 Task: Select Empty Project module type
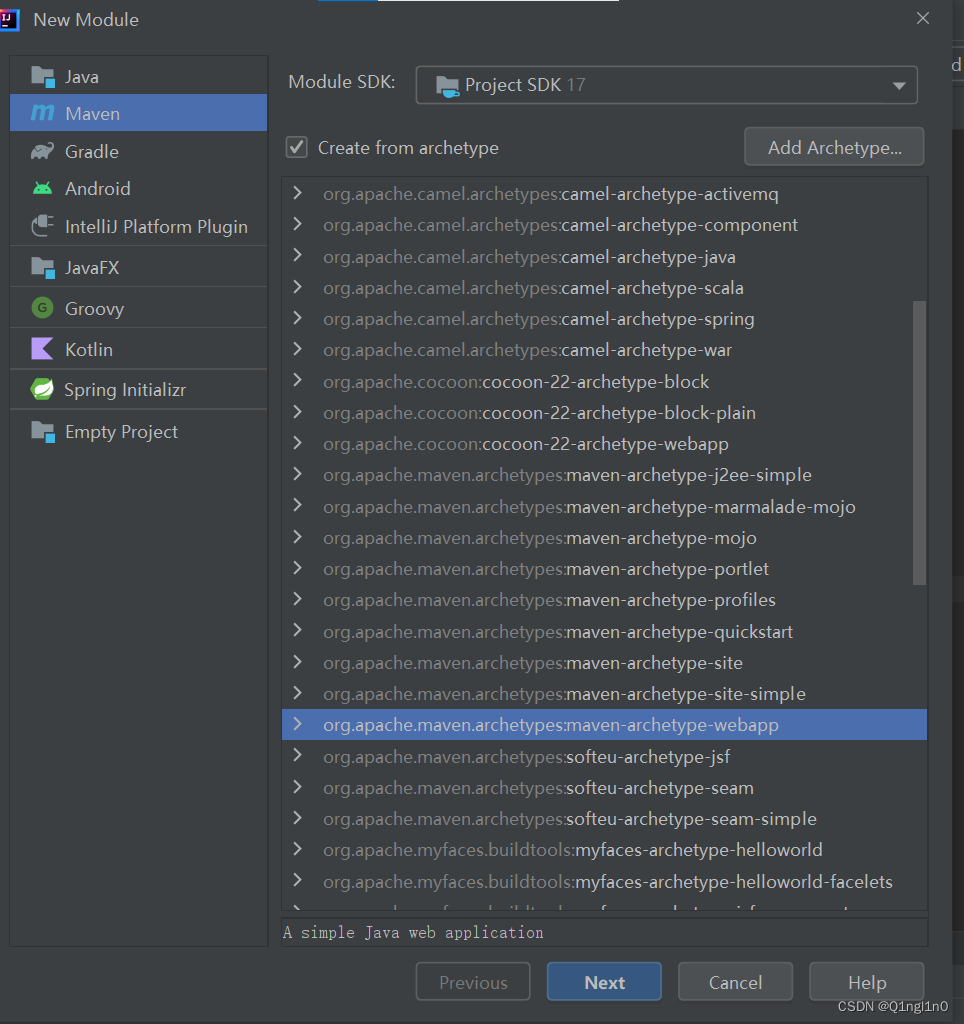tap(138, 432)
